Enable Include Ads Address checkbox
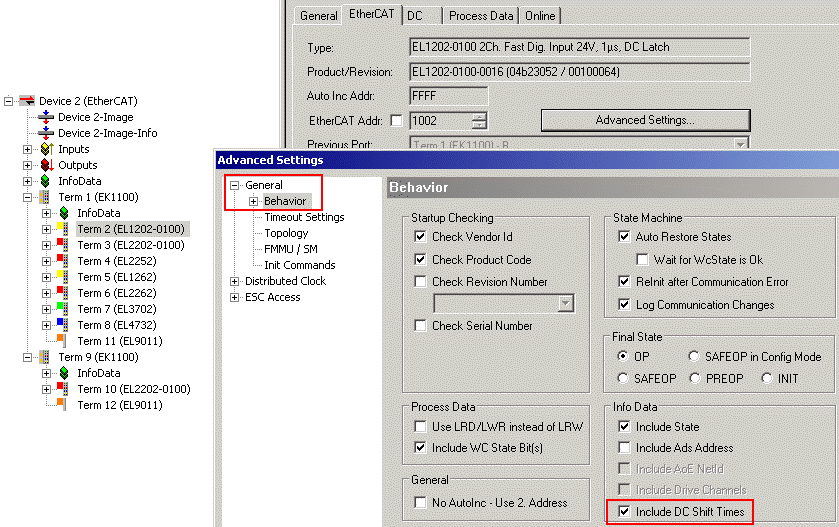 (x=624, y=447)
